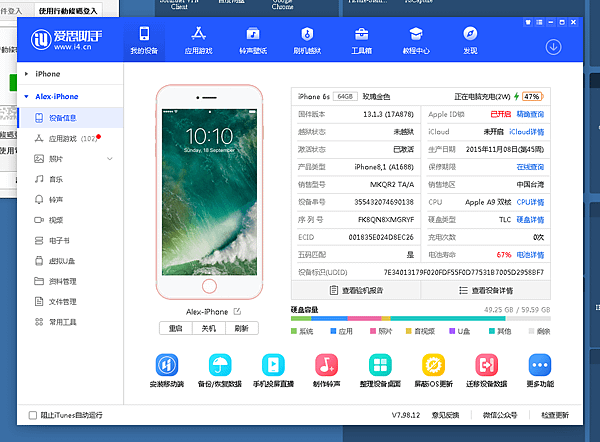The image size is (600, 442).
Task: Launch 迁移设备数据 migrate device data tool
Action: (x=486, y=370)
